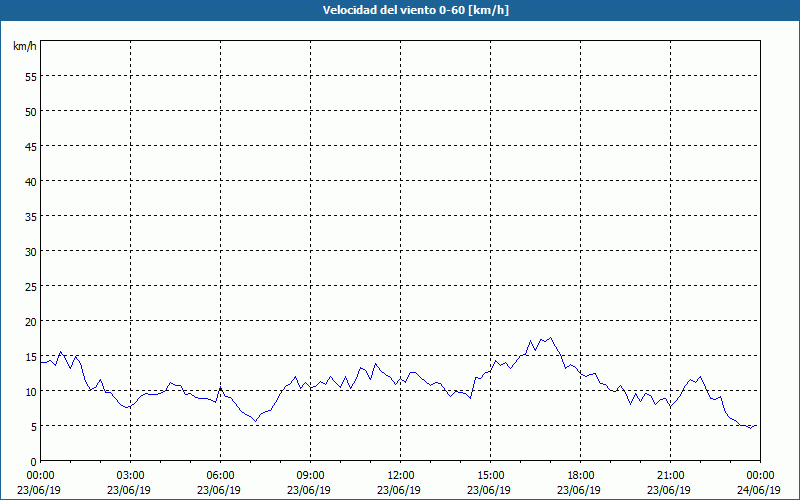Select the y-axis tick label "35"
800x500 pixels.
(x=30, y=217)
